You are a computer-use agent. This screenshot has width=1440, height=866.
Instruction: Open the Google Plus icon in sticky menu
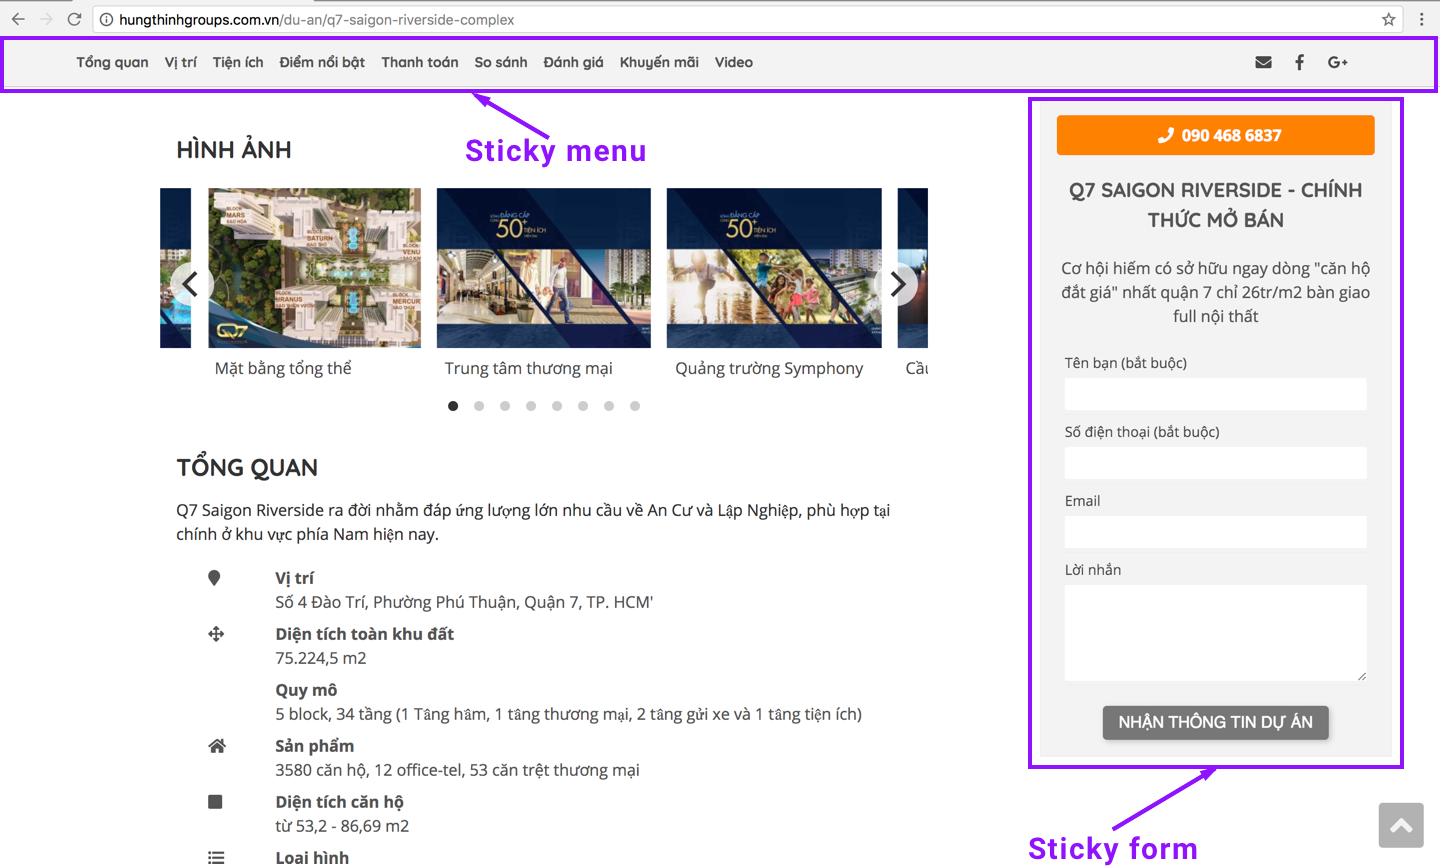pyautogui.click(x=1338, y=62)
